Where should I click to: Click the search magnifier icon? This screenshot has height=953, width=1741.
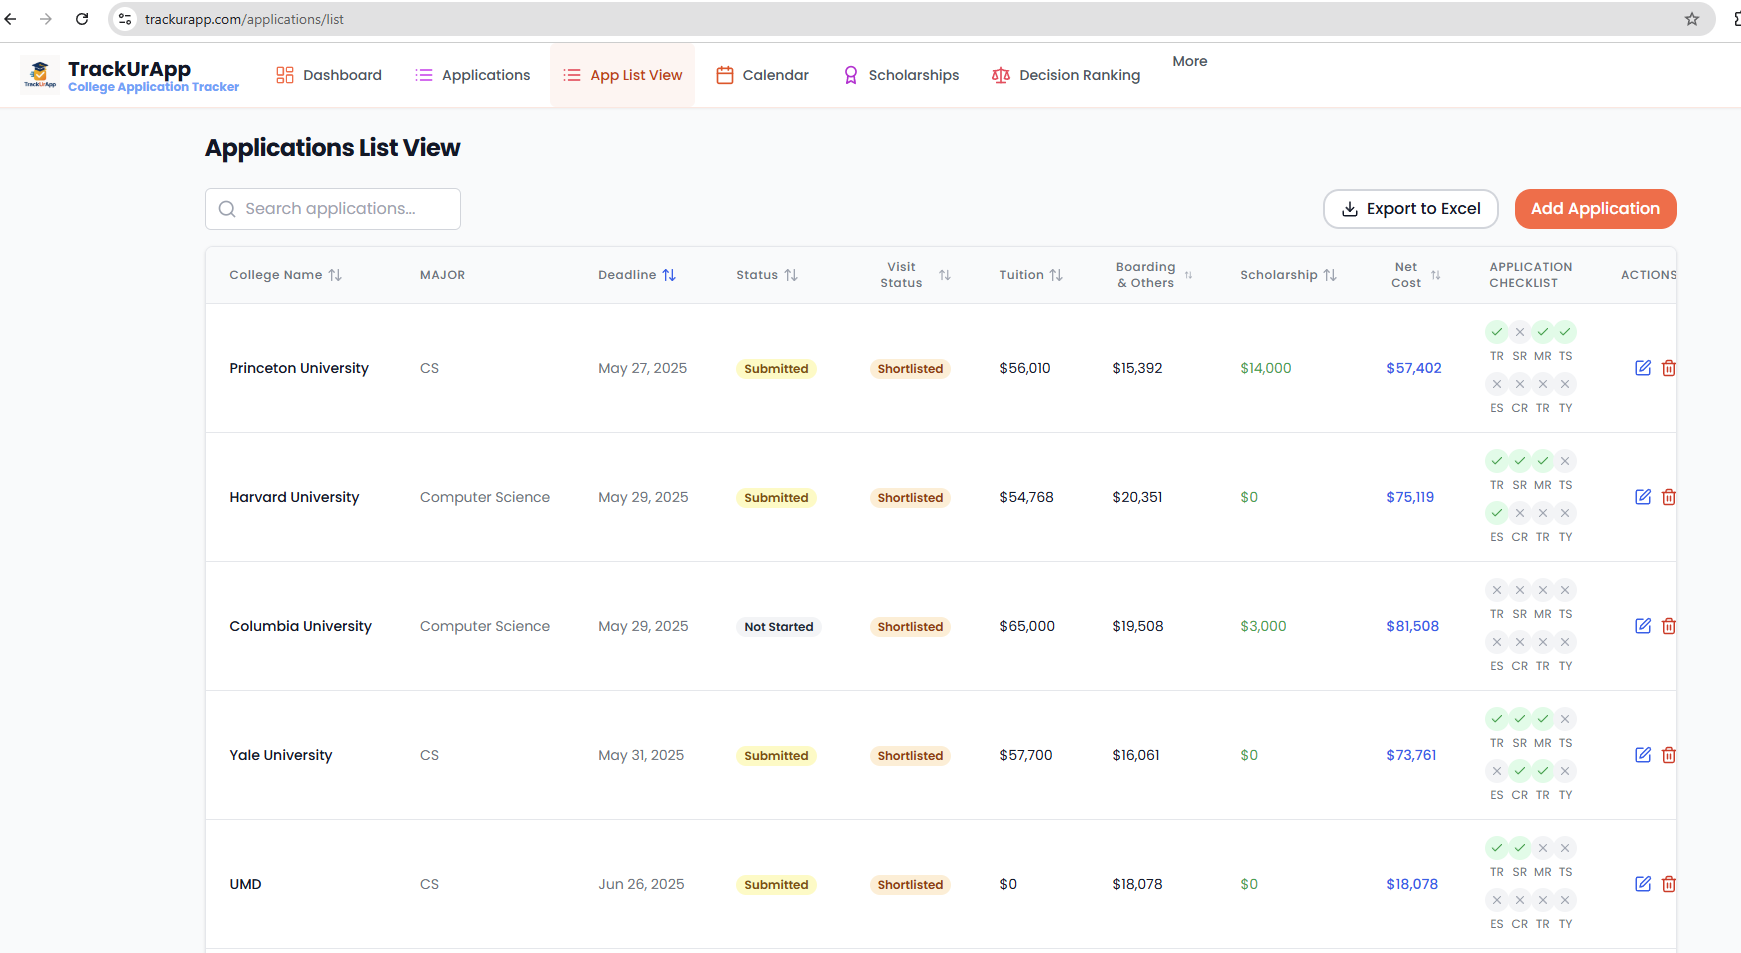click(x=227, y=209)
